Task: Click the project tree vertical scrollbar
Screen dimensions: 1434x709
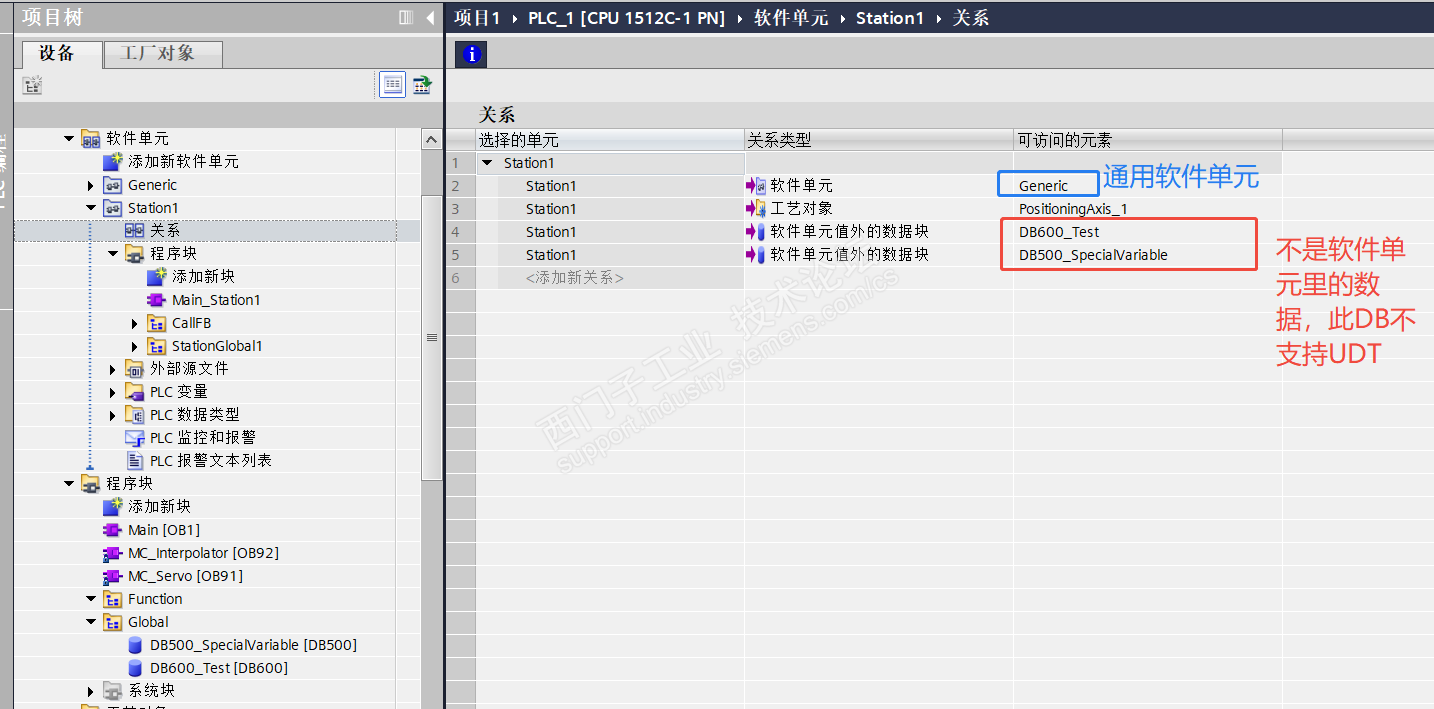Action: 431,338
